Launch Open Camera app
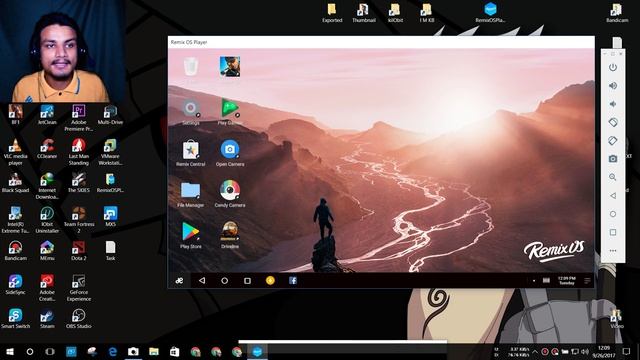Image resolution: width=640 pixels, height=360 pixels. click(x=230, y=153)
